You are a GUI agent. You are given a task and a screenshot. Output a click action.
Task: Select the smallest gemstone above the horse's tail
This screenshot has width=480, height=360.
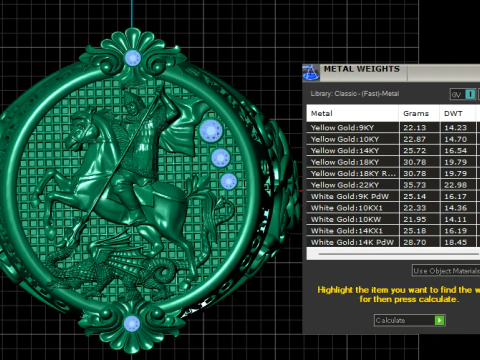pyautogui.click(x=229, y=182)
